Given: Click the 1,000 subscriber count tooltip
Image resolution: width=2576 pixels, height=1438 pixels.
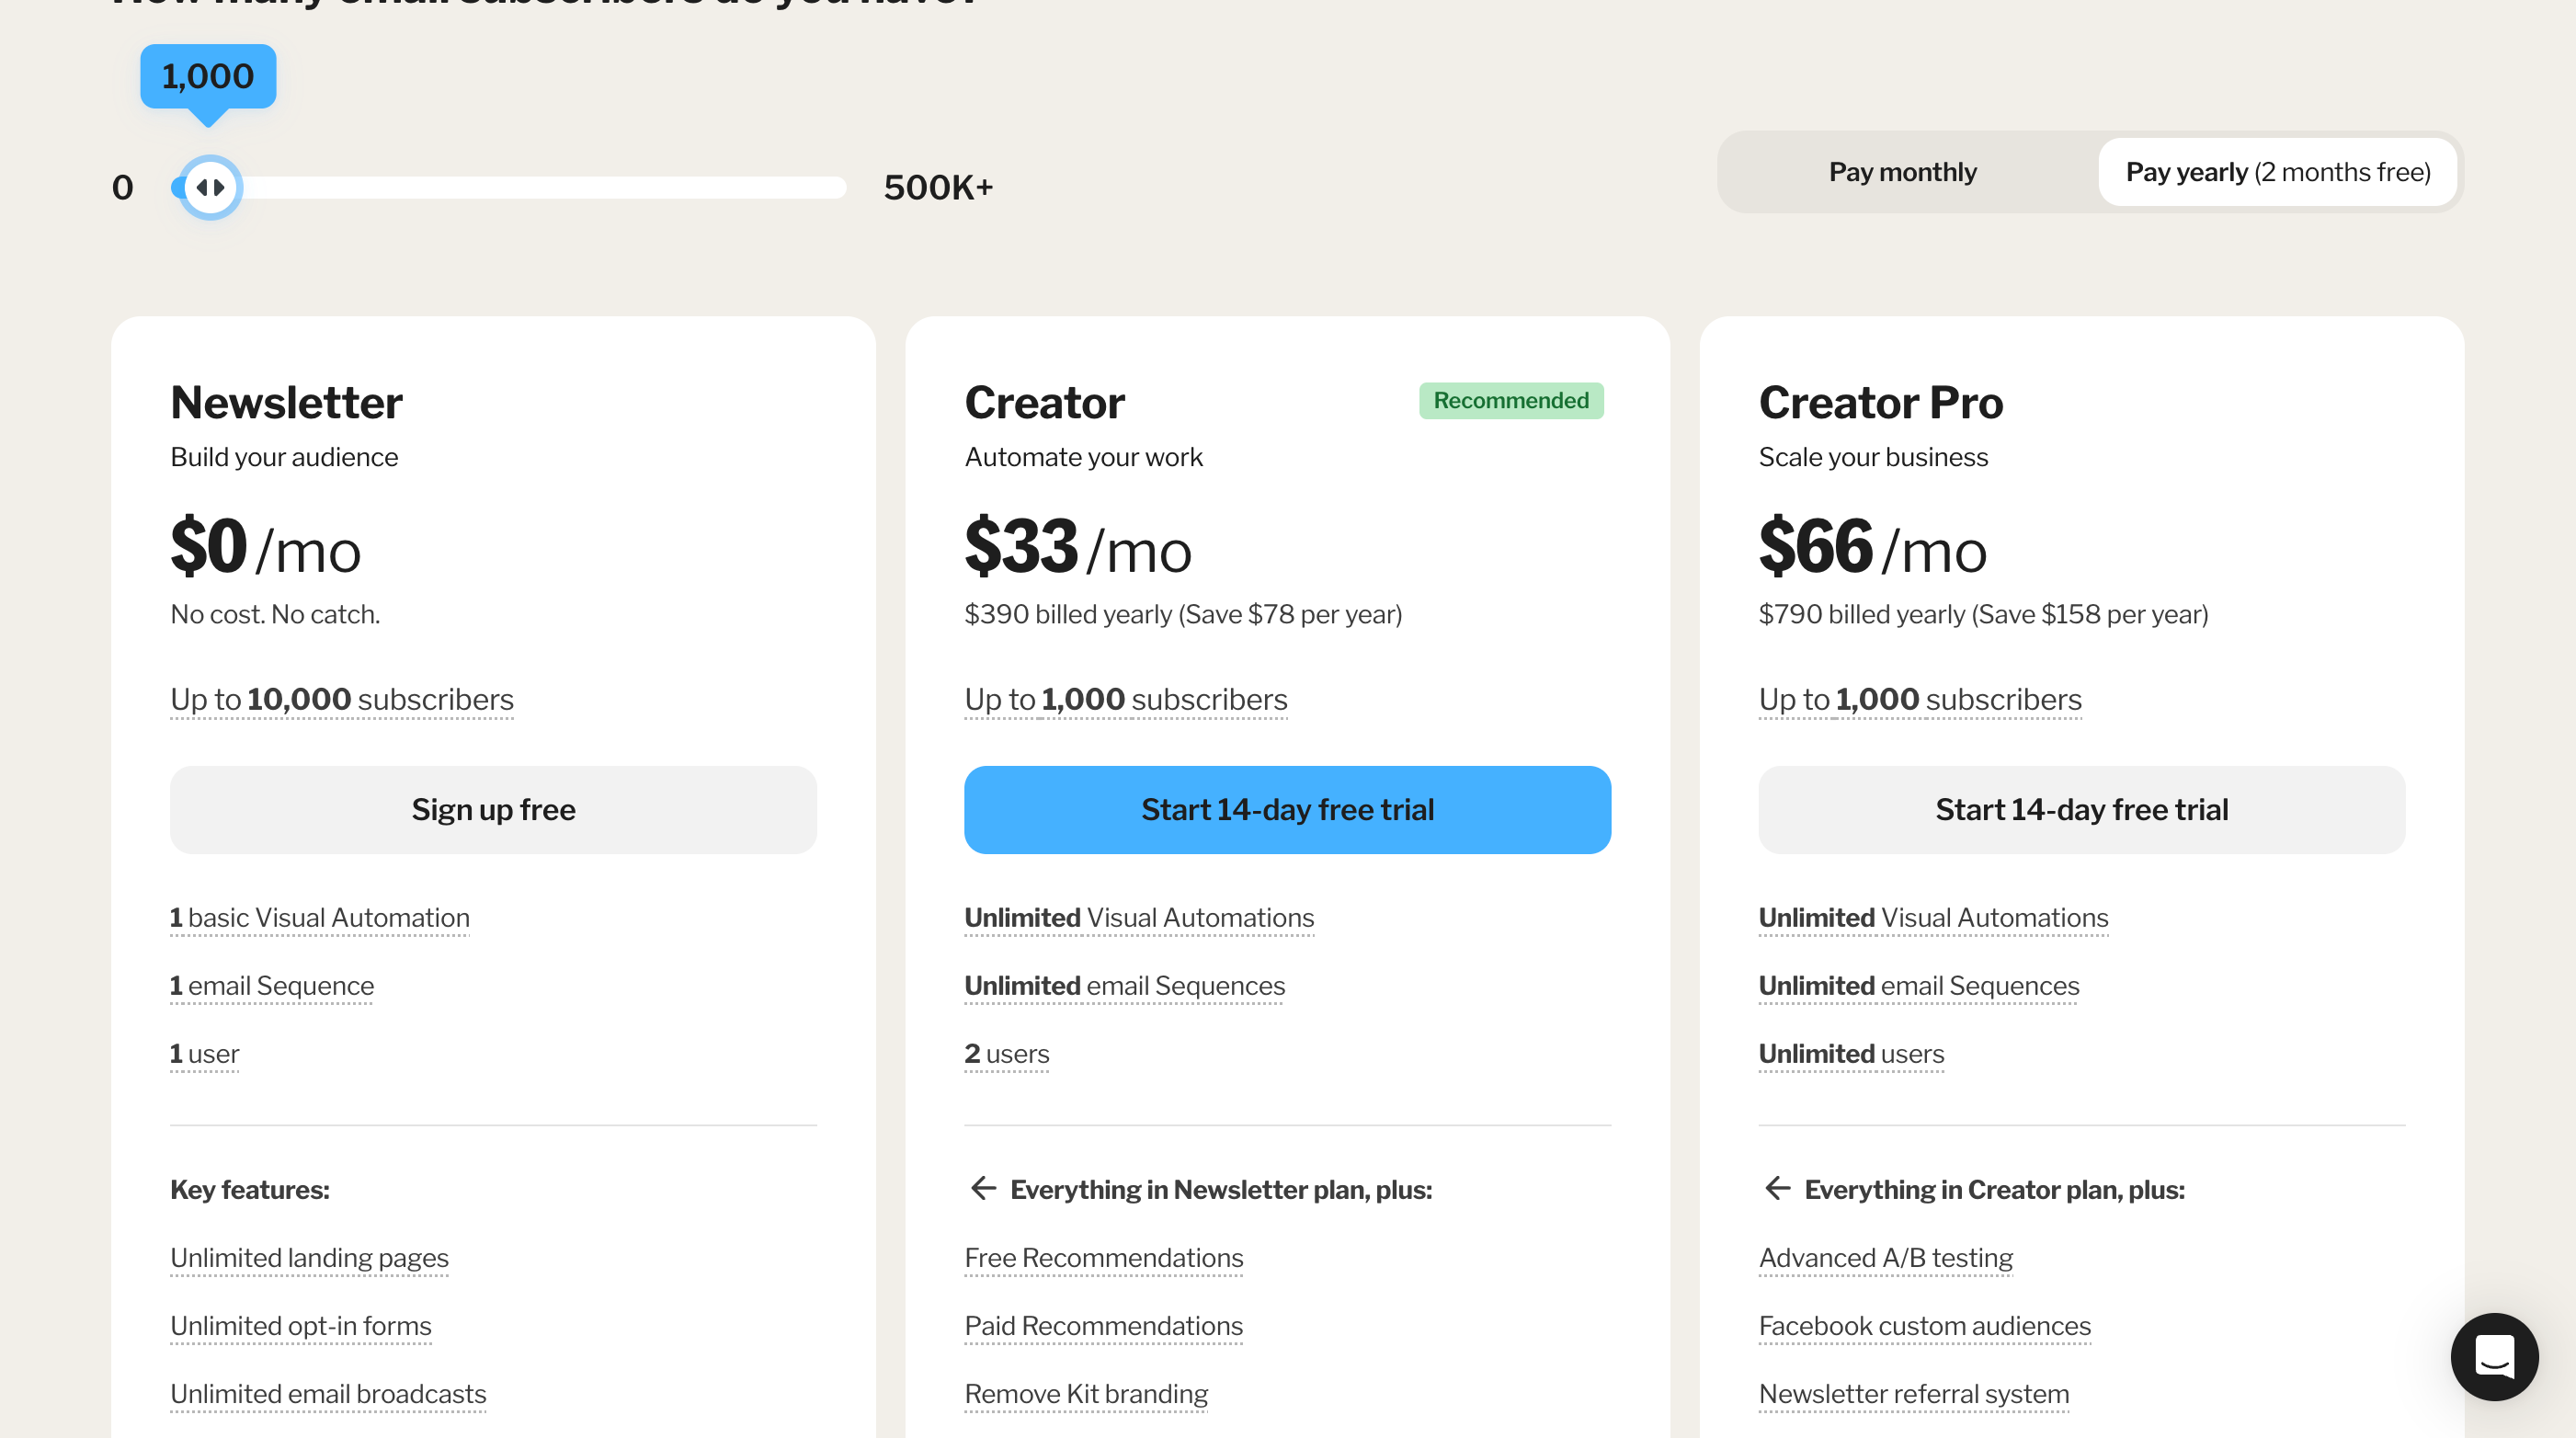Looking at the screenshot, I should pos(208,76).
